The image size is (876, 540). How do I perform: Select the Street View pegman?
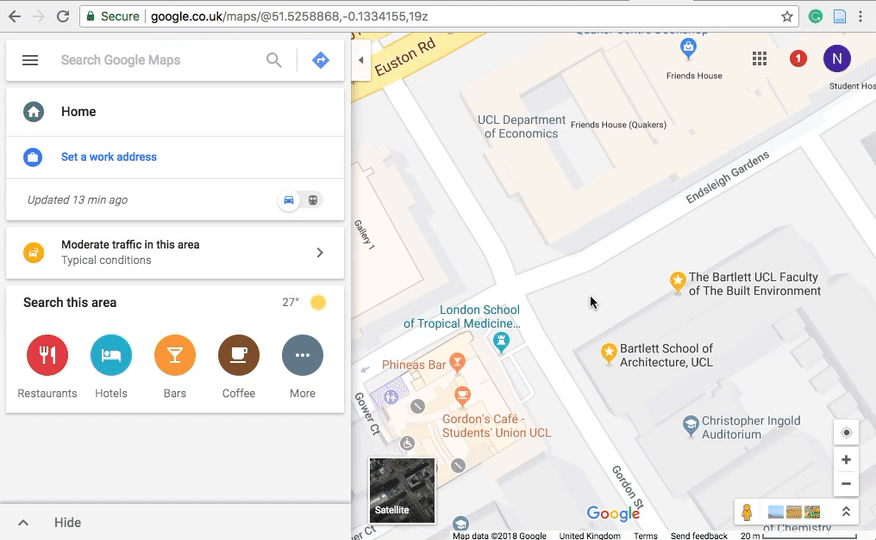tap(746, 512)
